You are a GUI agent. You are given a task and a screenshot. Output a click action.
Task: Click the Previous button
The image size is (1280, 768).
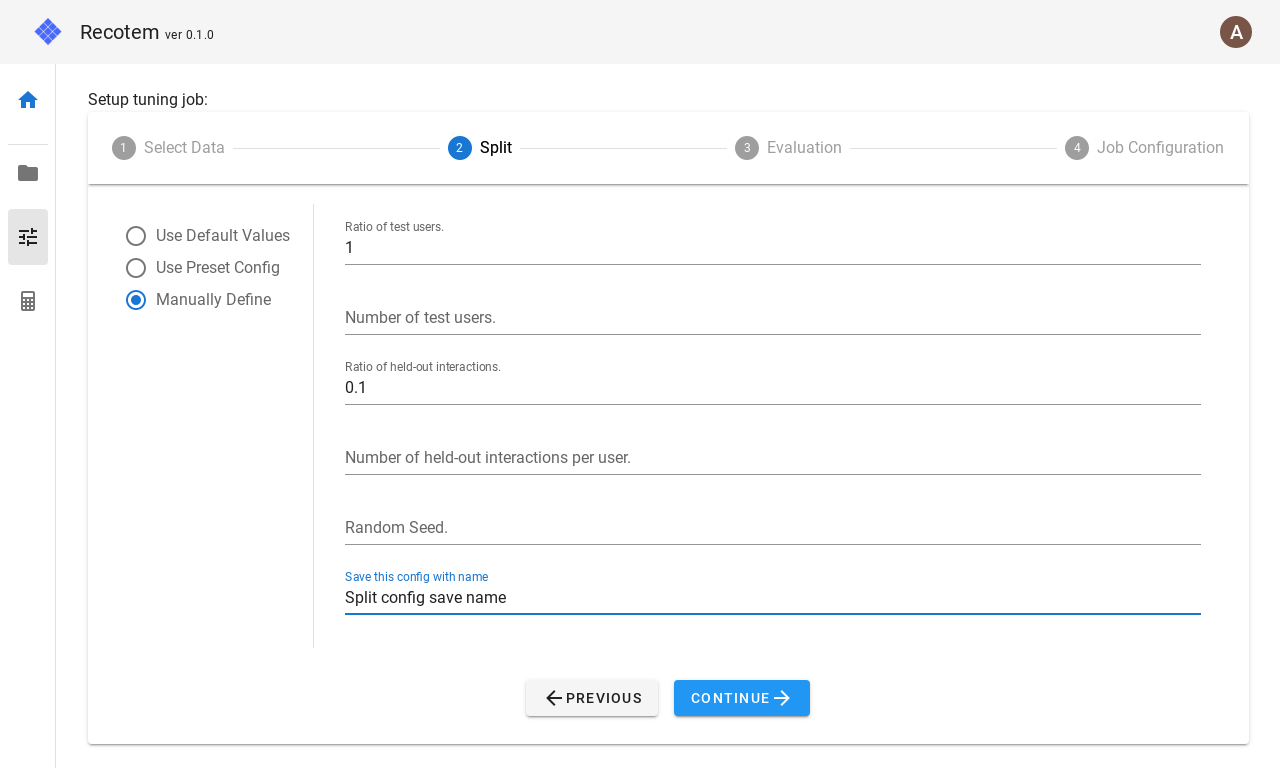592,698
